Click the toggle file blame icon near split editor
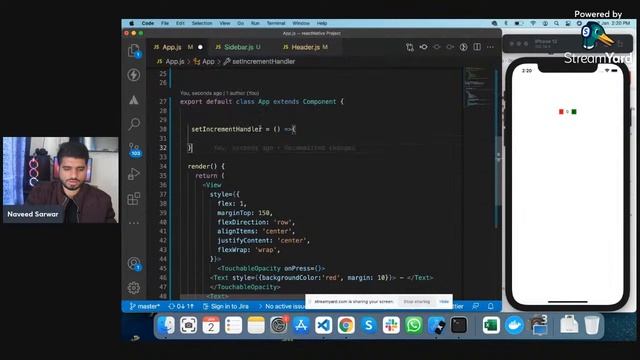640x360 pixels. coord(463,47)
